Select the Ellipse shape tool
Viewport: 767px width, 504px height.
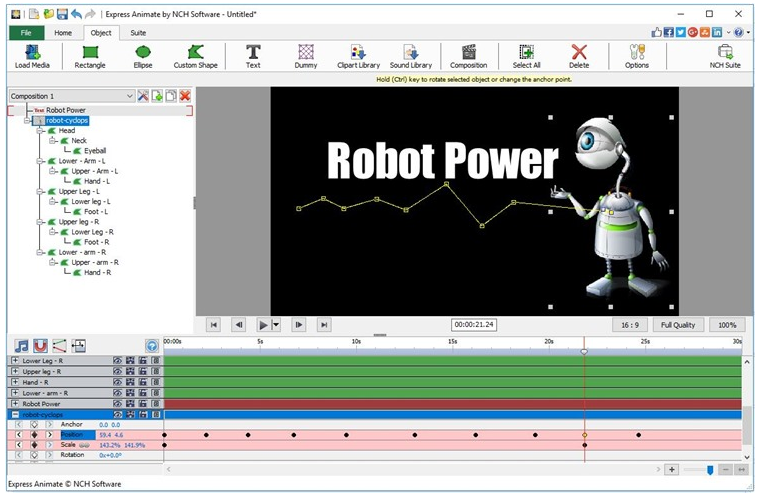143,56
